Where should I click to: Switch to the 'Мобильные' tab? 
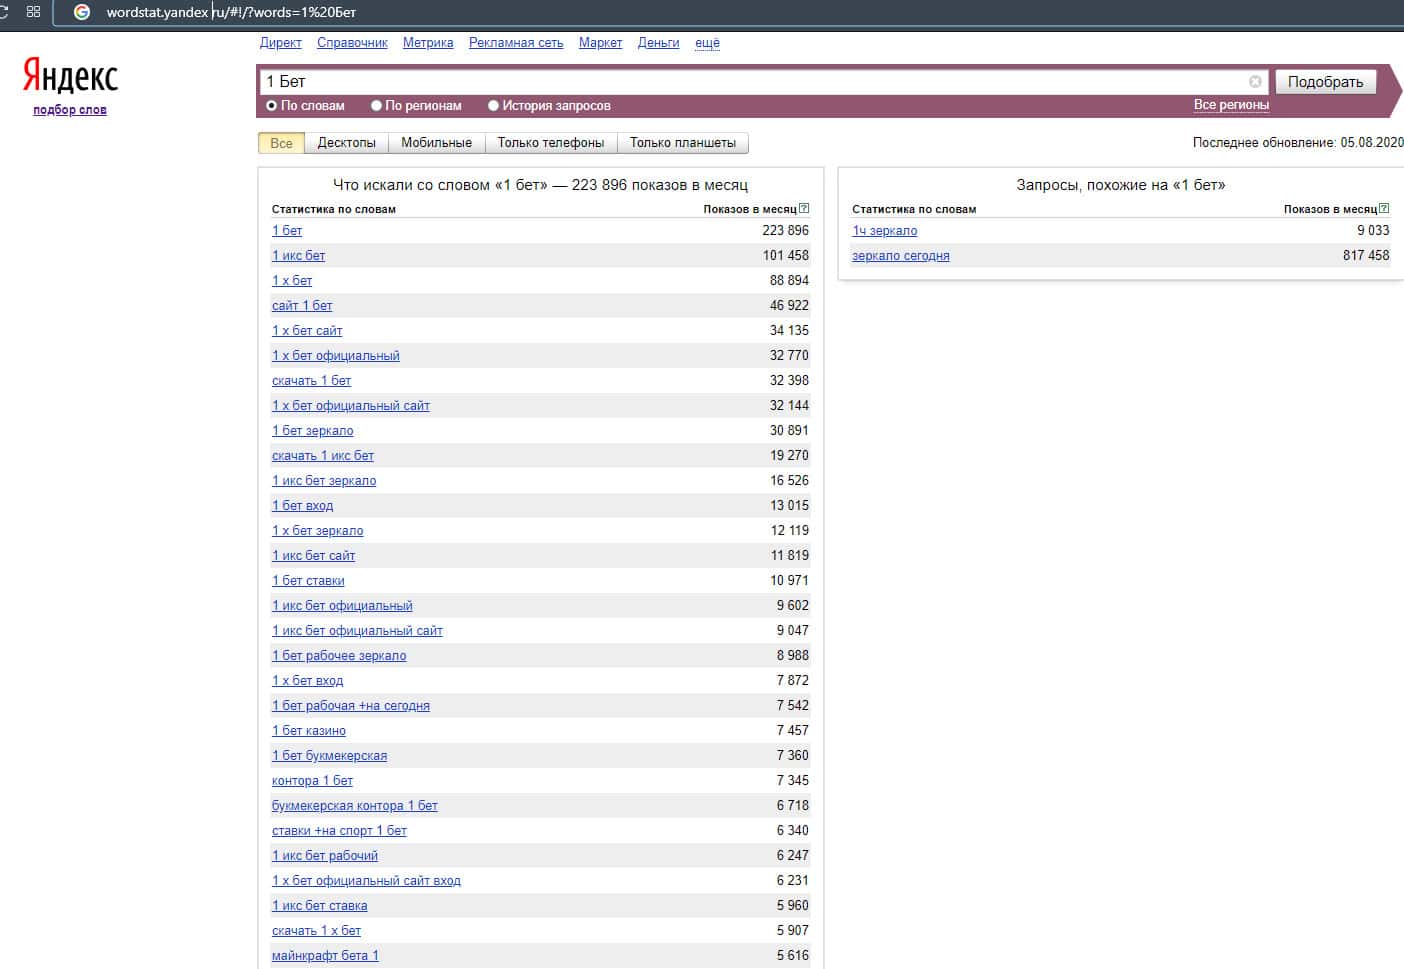click(x=436, y=143)
